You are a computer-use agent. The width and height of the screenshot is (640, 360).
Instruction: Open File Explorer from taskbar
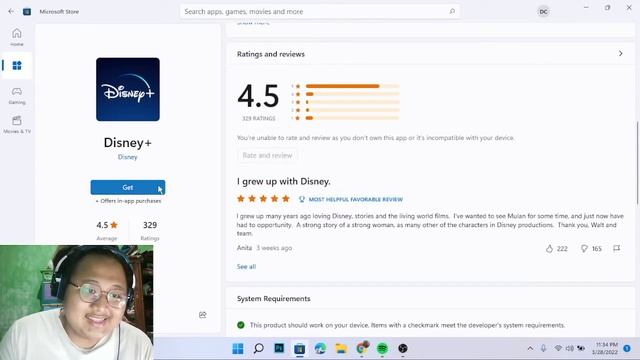[x=341, y=349]
